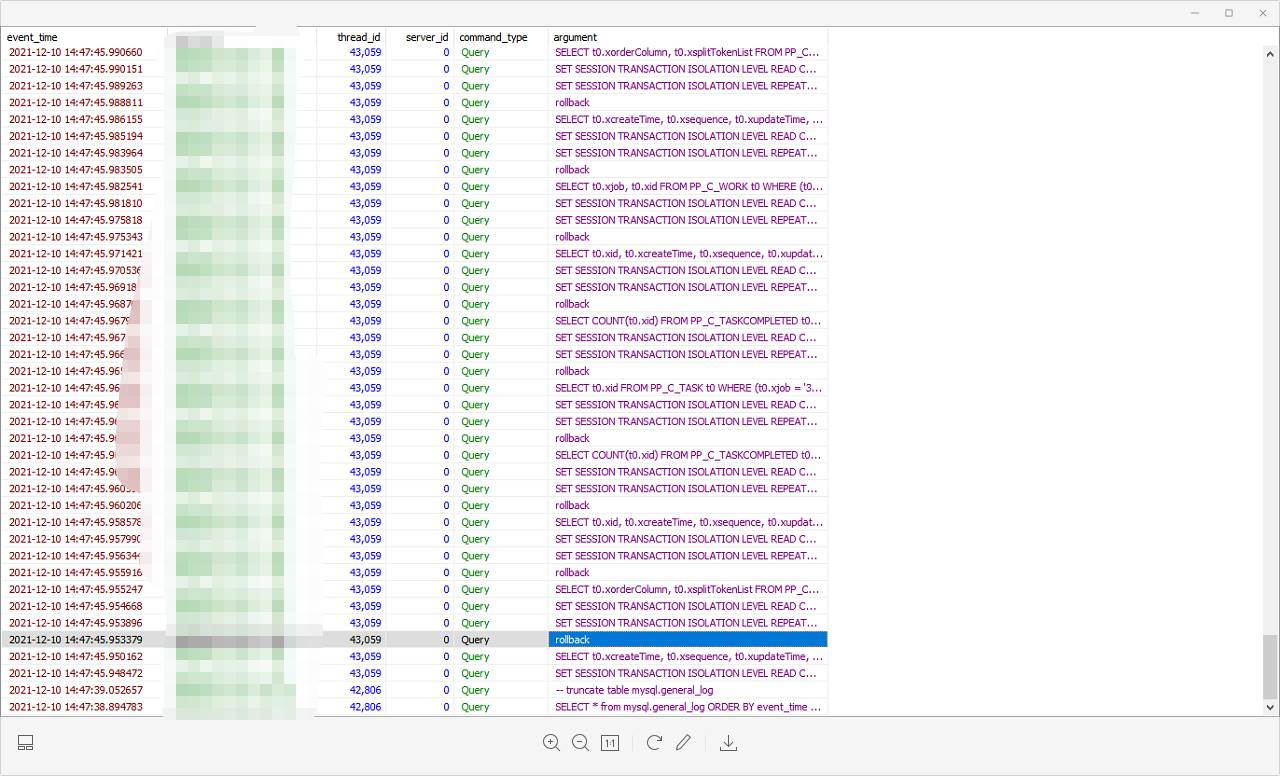Select timestamp 2021-12-10 14:47:45.983964
This screenshot has height=776, width=1280.
pyautogui.click(x=76, y=153)
